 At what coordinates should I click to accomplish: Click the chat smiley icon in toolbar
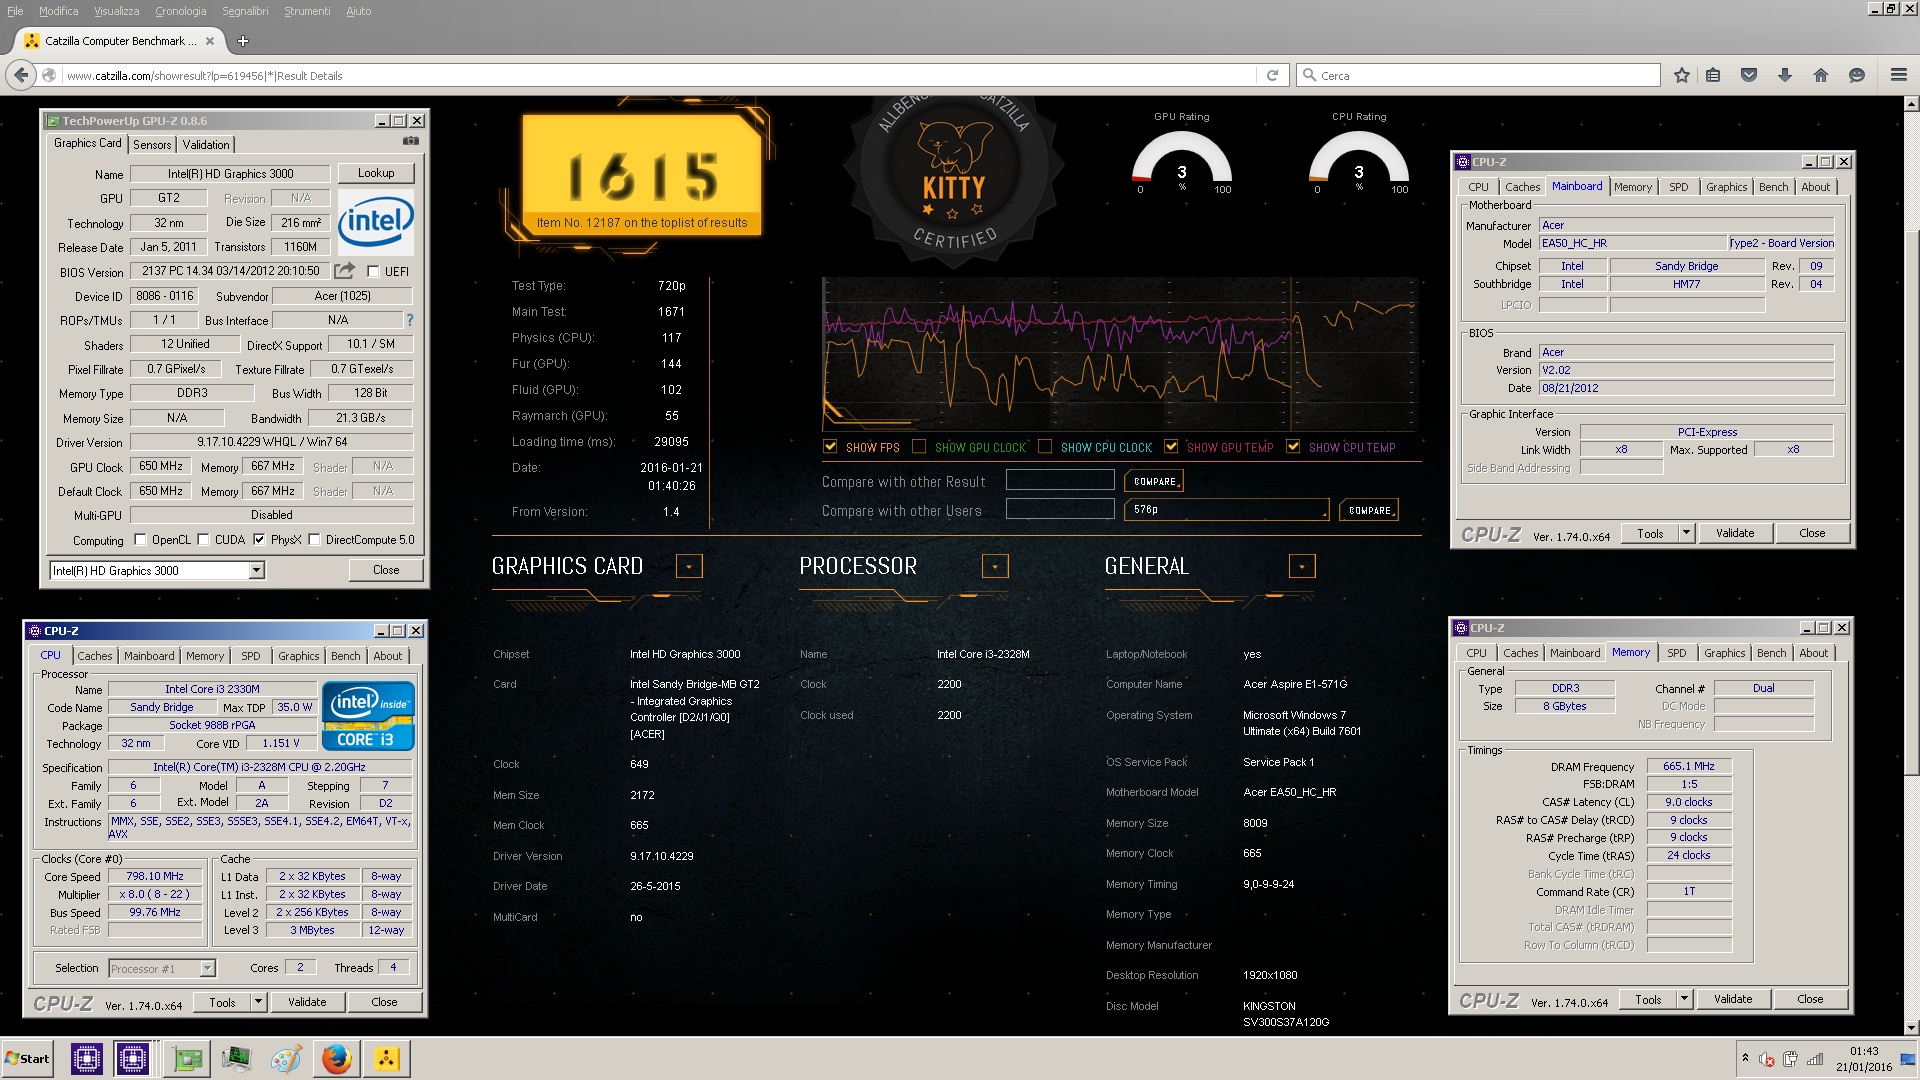tap(1857, 75)
